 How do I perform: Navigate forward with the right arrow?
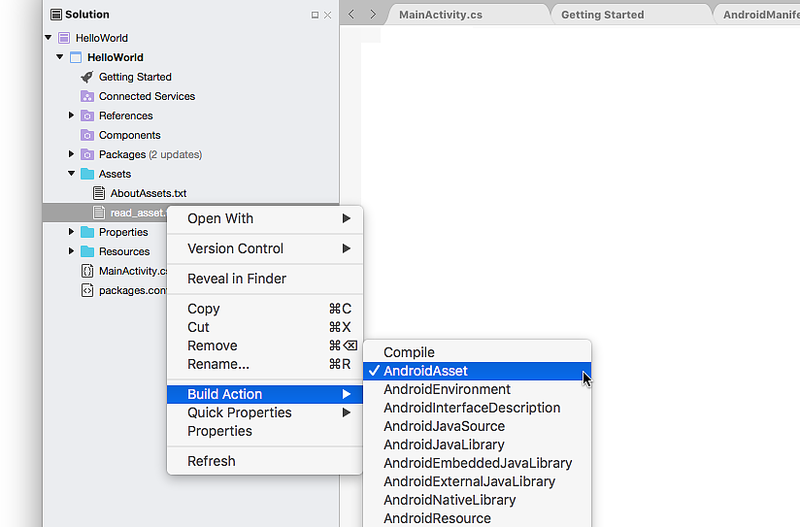[x=373, y=14]
